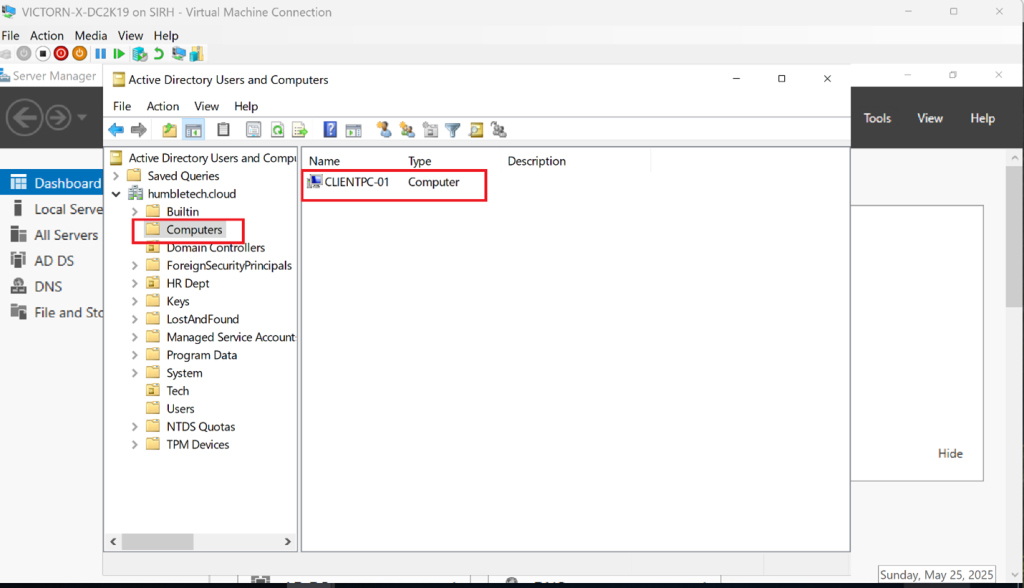Screen dimensions: 1024x588
Task: Open the Tools menu in Server Manager
Action: click(877, 118)
